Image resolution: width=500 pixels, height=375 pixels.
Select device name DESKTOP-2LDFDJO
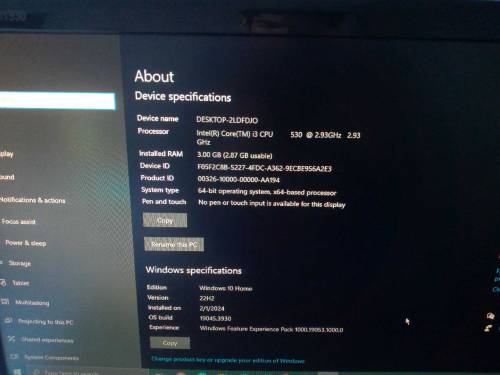(x=227, y=120)
